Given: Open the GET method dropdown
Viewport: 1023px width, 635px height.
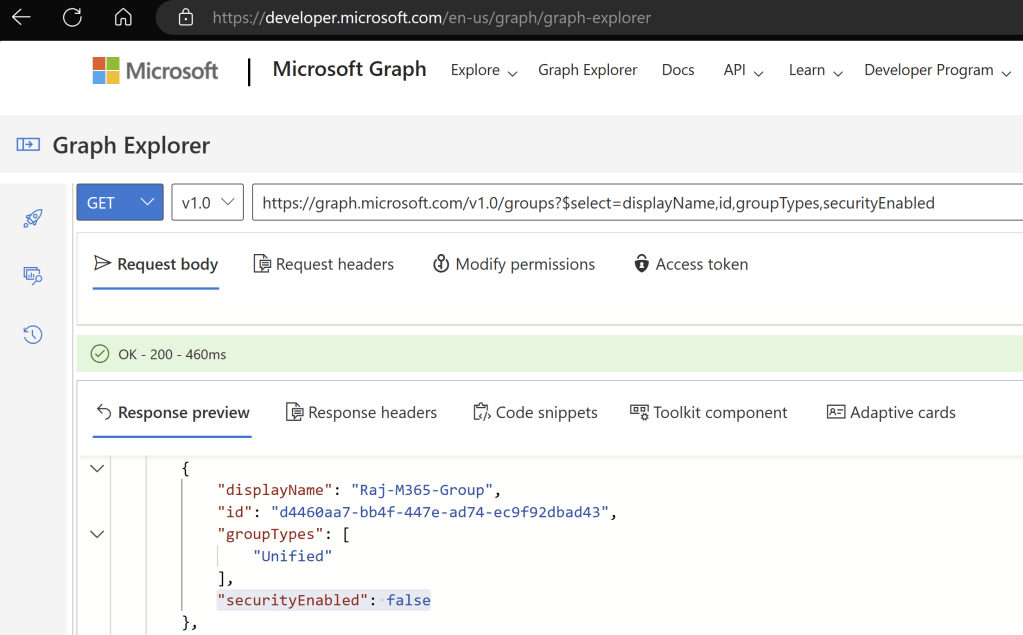Looking at the screenshot, I should [x=120, y=203].
